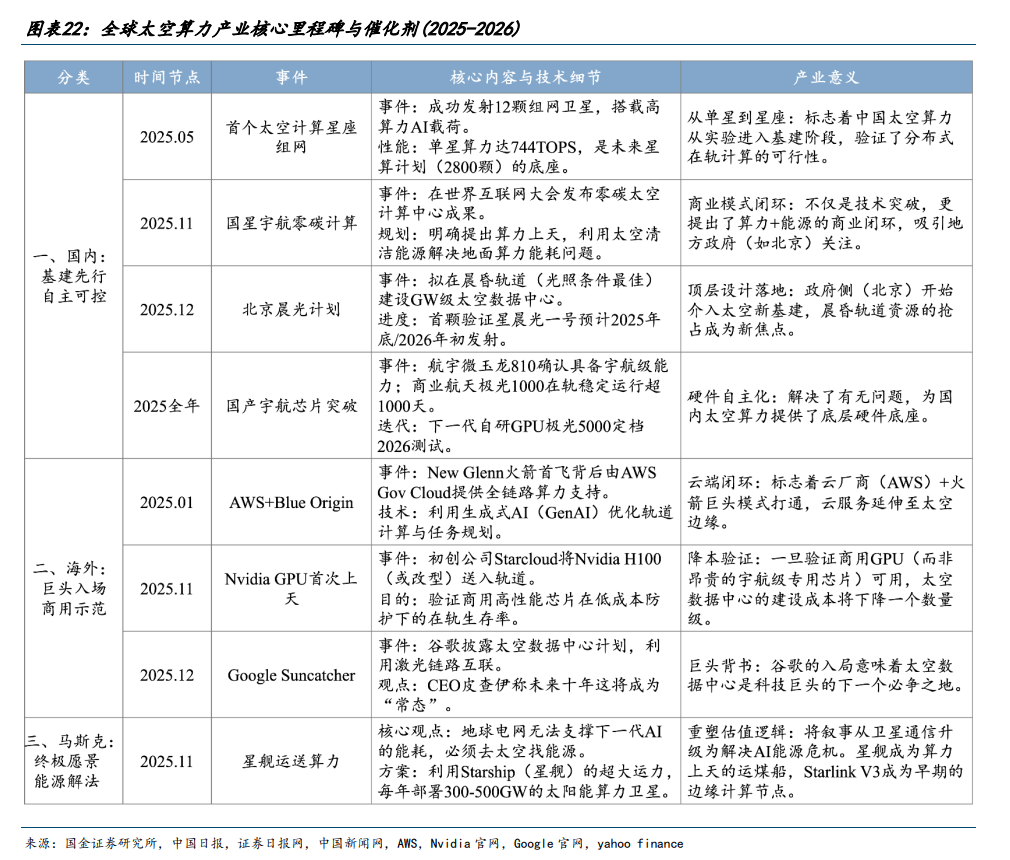Image resolution: width=1010 pixels, height=860 pixels.
Task: Select the Nvidia GPU首次上天 cell
Action: 291,588
